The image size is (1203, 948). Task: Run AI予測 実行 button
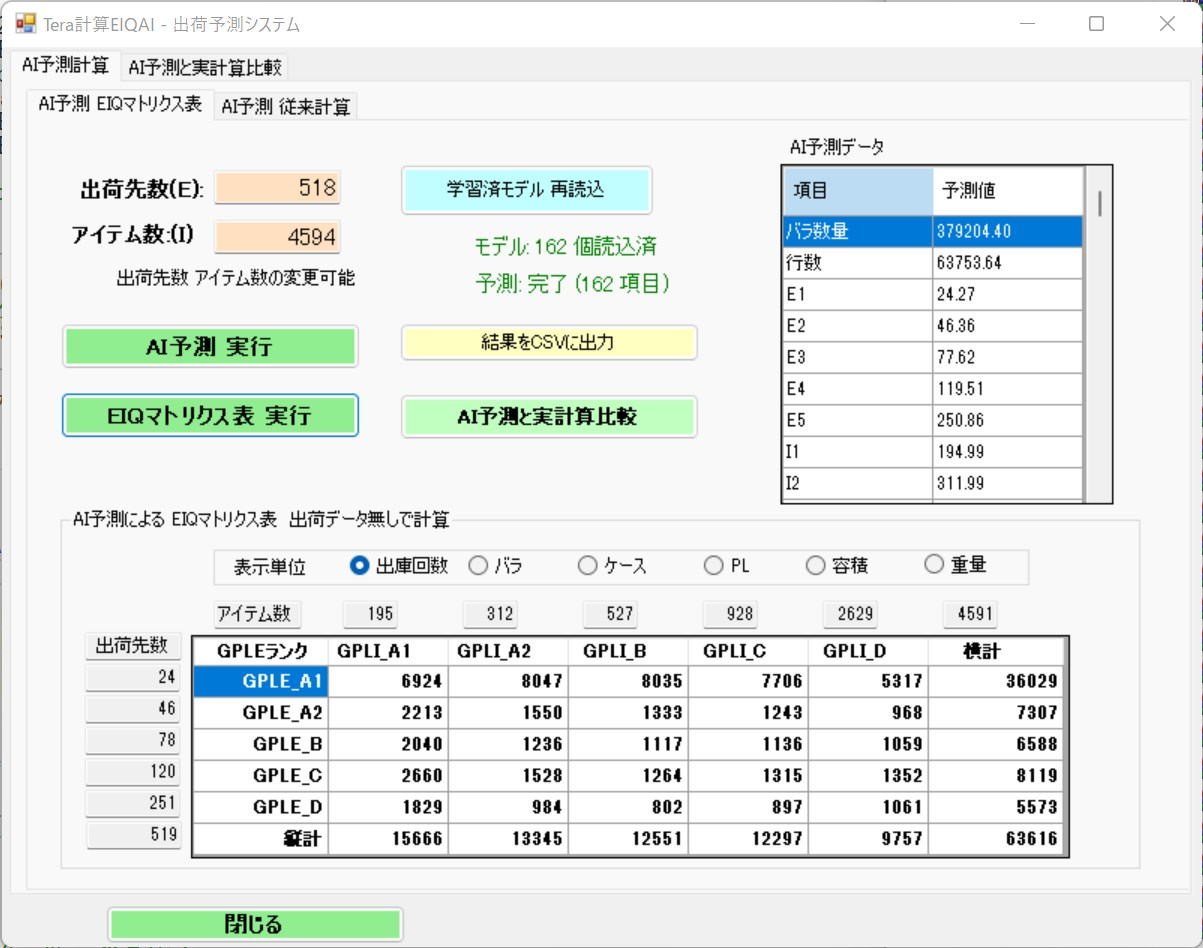(x=210, y=346)
